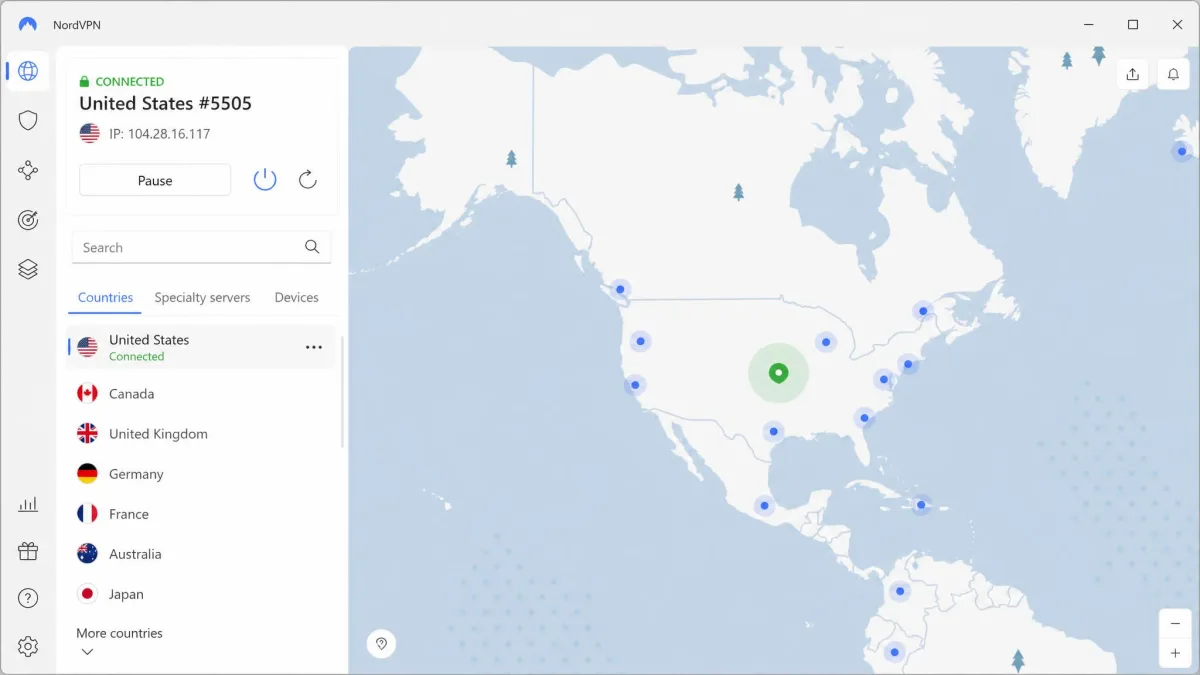Click the Iceland server dot on map

click(1182, 151)
